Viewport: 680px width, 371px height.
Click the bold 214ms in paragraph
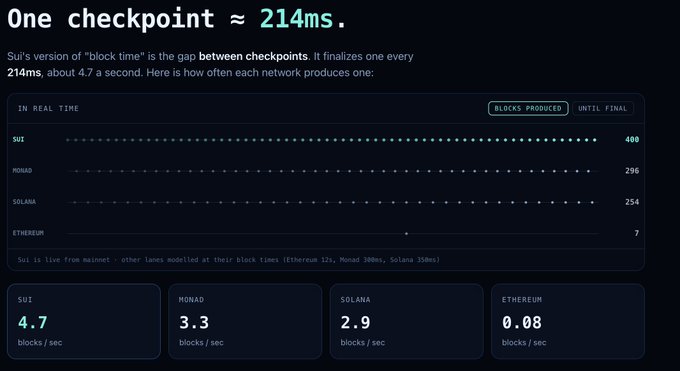[x=24, y=72]
